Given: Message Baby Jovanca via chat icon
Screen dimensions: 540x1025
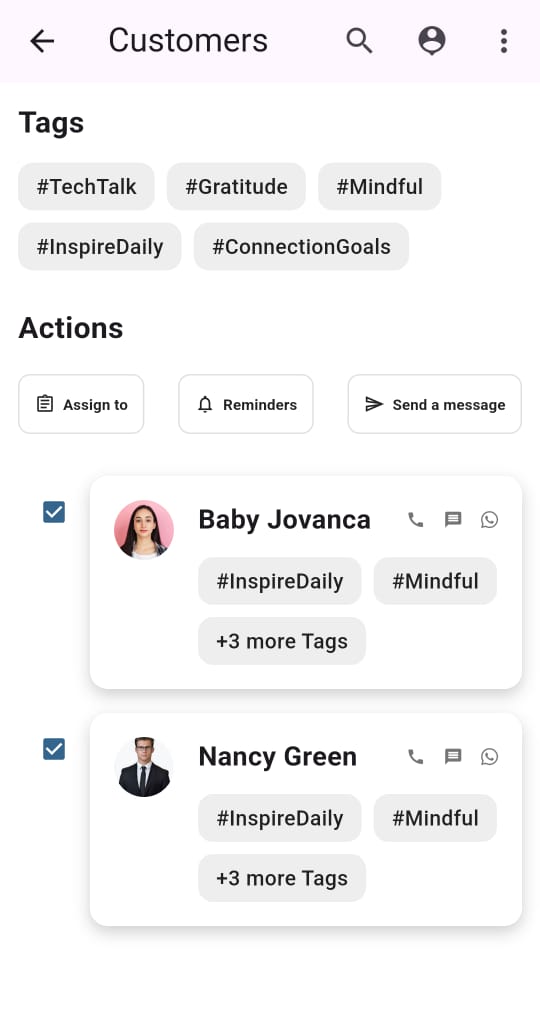Looking at the screenshot, I should tap(453, 520).
